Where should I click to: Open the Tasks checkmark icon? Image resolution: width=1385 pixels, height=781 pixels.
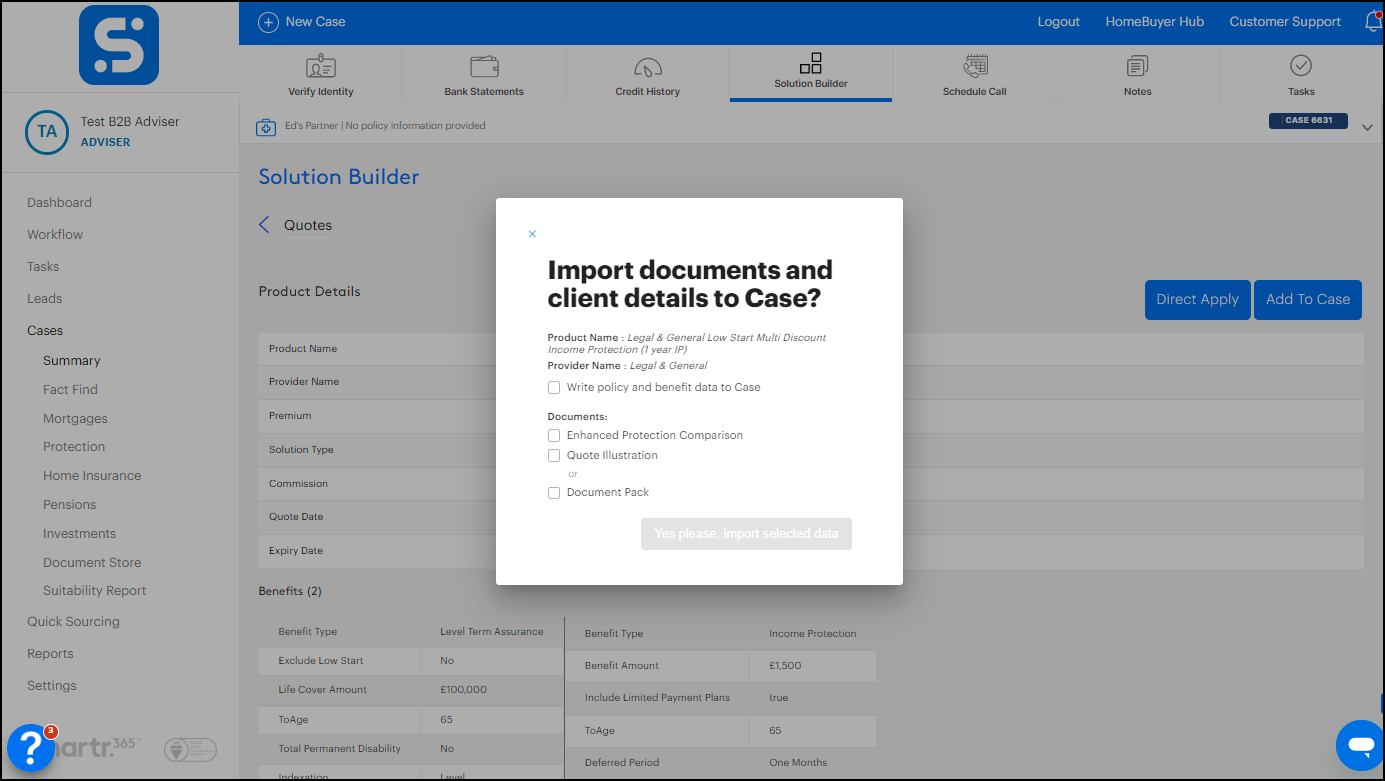pos(1301,66)
